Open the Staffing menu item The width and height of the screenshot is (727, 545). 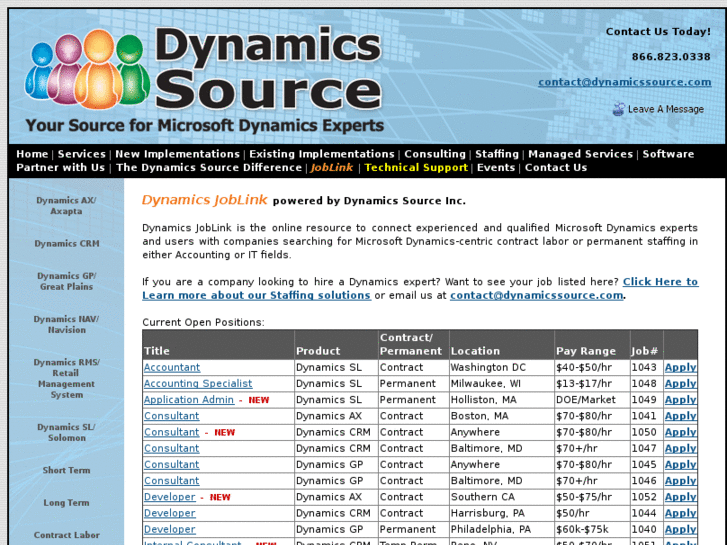coord(497,154)
